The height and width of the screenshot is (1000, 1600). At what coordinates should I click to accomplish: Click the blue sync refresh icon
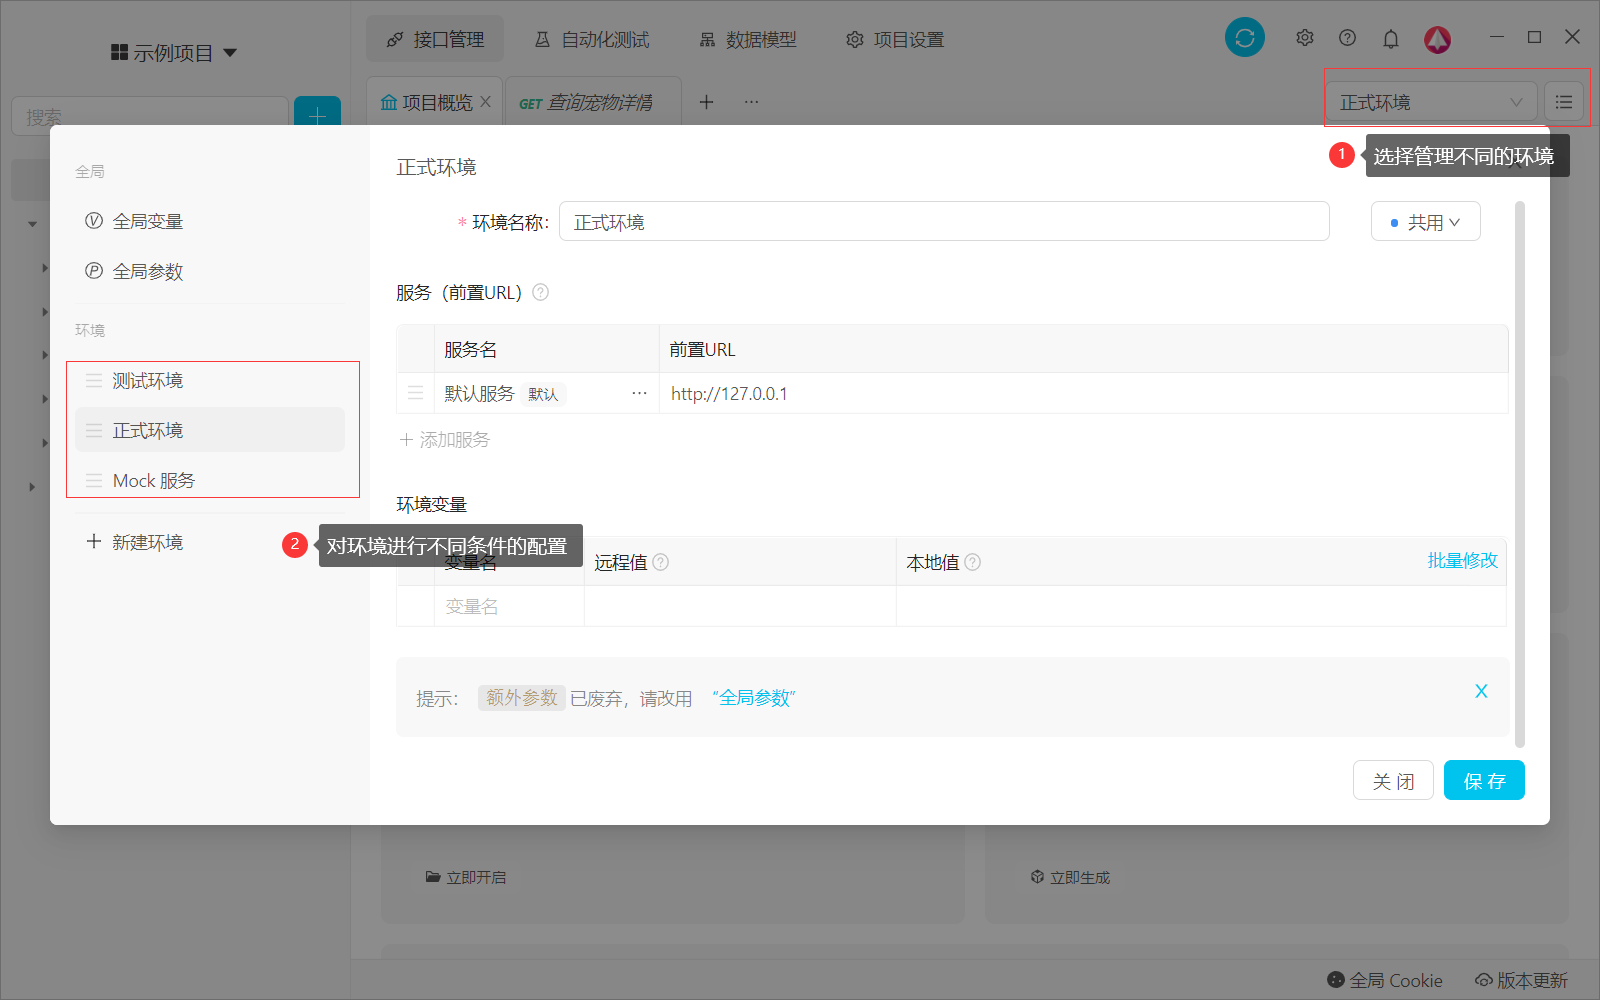(x=1245, y=38)
